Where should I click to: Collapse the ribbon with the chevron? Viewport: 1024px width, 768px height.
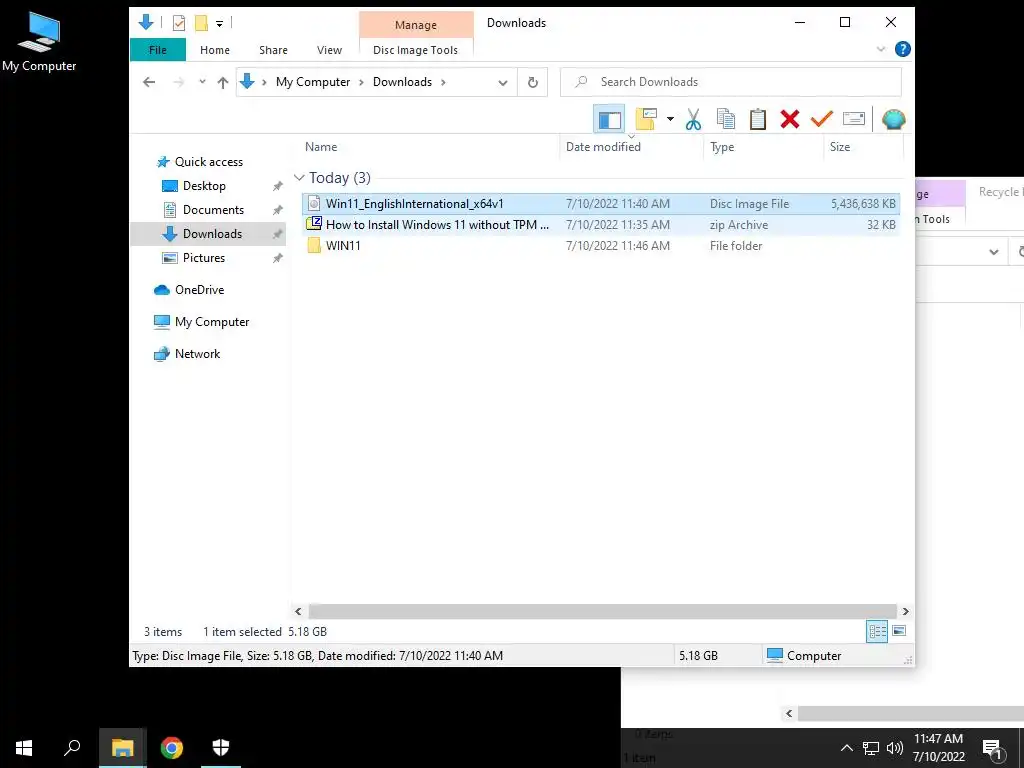[880, 50]
